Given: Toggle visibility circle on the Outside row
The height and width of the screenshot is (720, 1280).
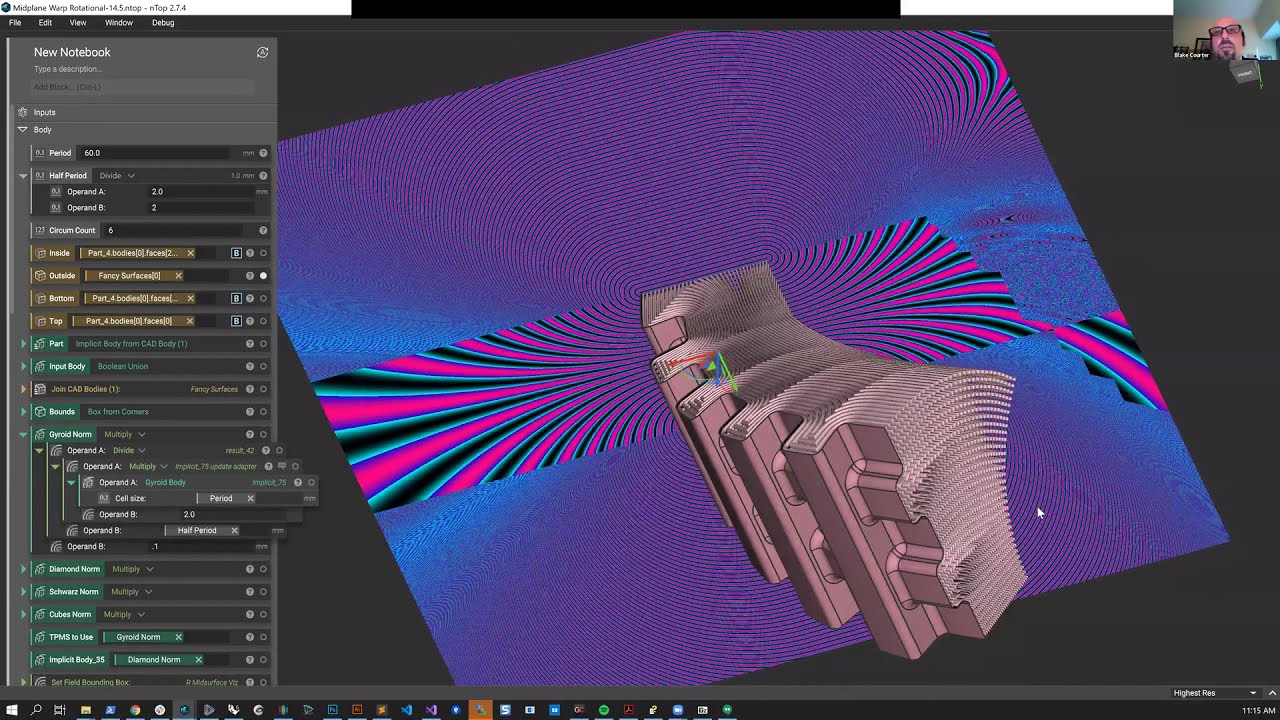Looking at the screenshot, I should tap(263, 276).
